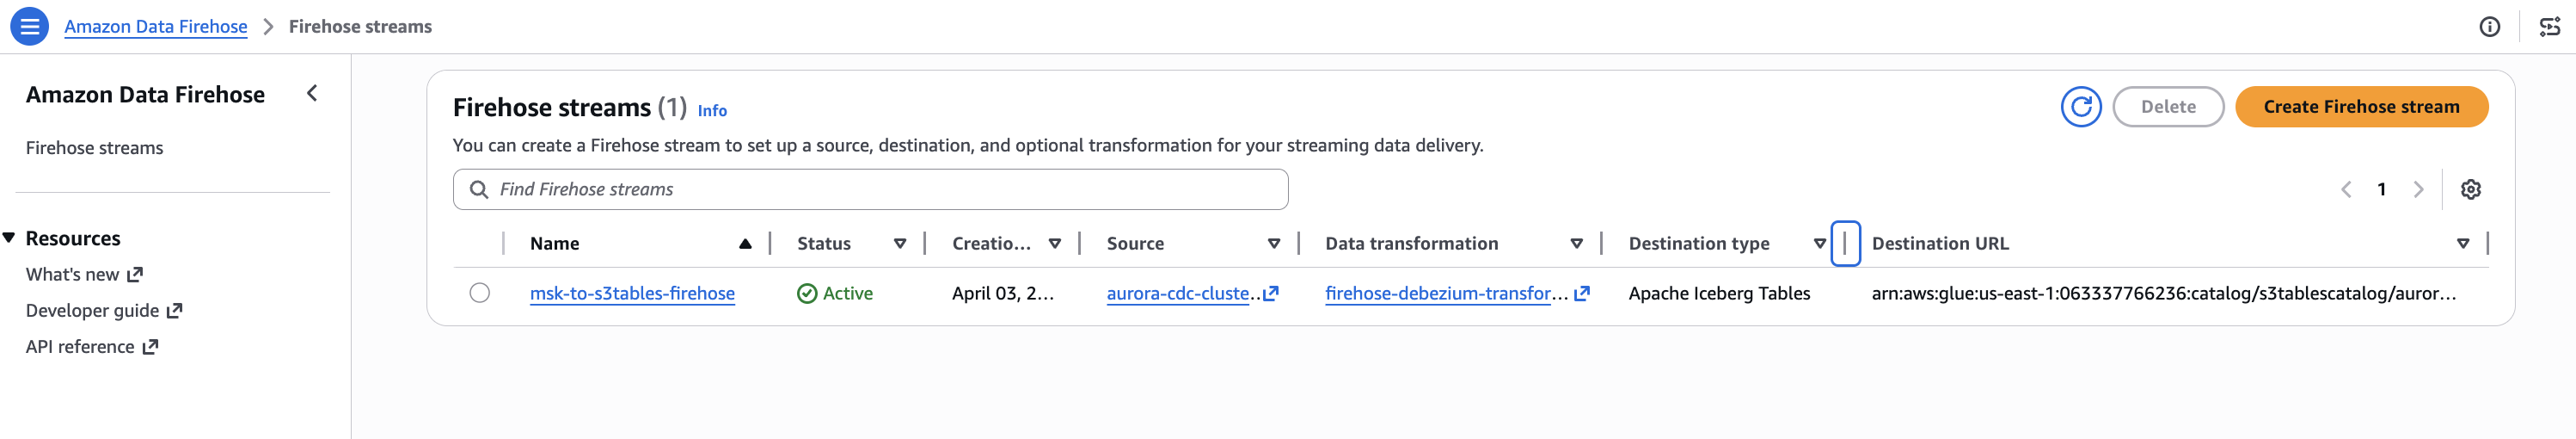The width and height of the screenshot is (2576, 439).
Task: Click the Active status check icon
Action: click(807, 293)
